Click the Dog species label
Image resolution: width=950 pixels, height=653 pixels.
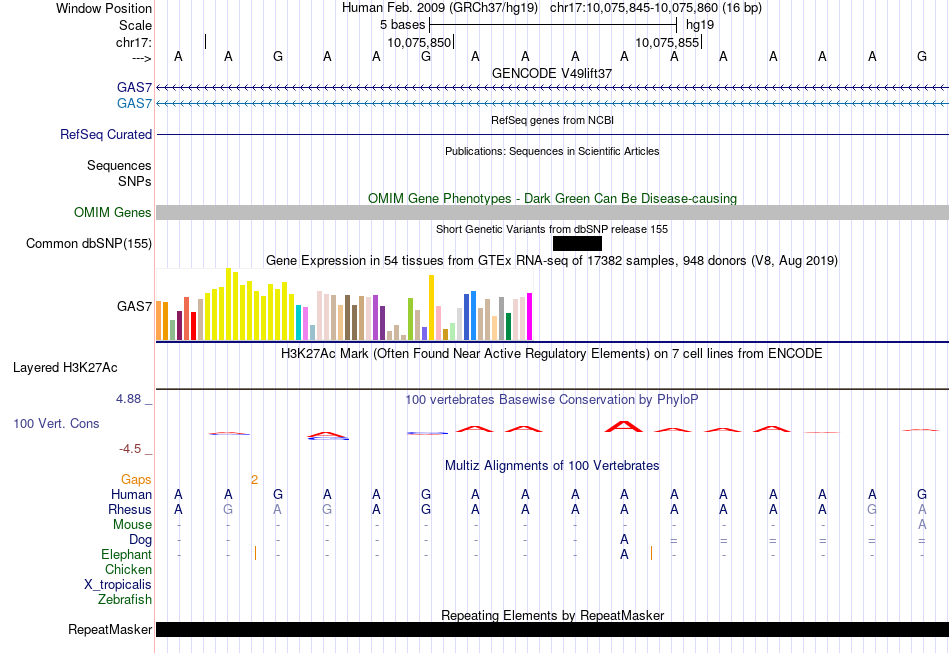tap(141, 540)
